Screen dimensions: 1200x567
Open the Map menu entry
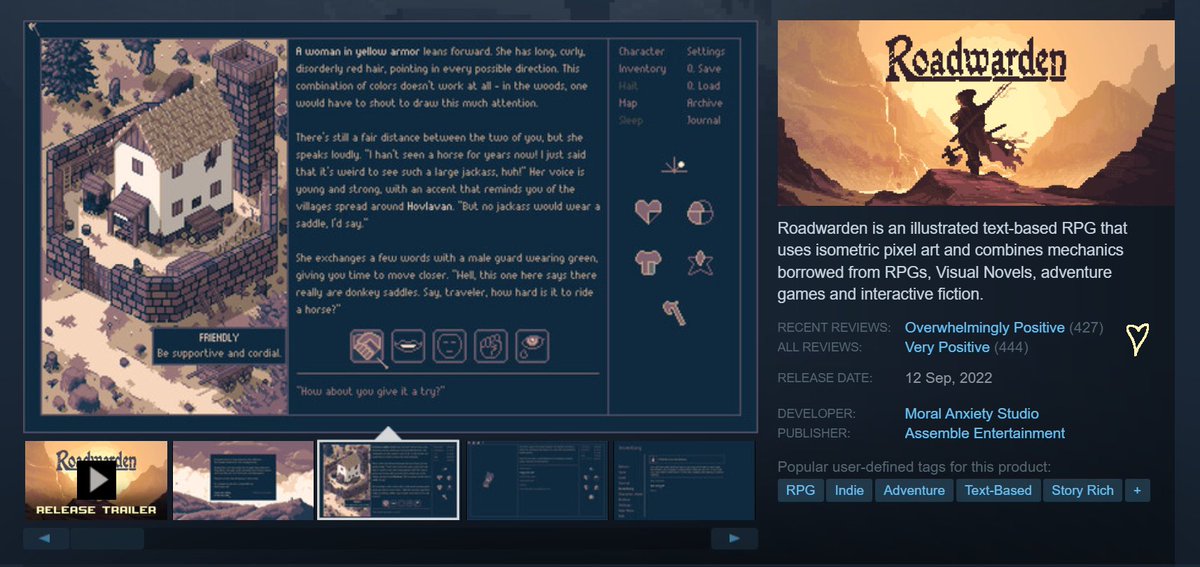click(x=628, y=103)
